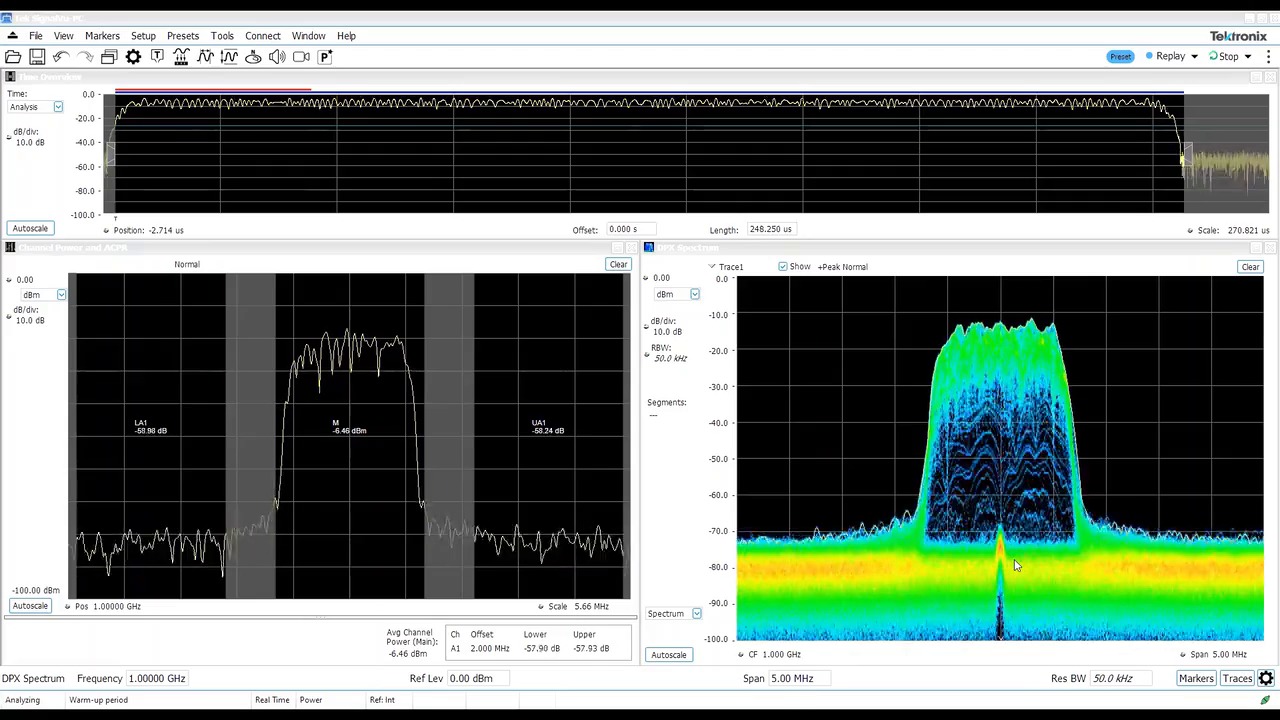Click the Autoscale button in the spectrum panel

click(x=668, y=654)
